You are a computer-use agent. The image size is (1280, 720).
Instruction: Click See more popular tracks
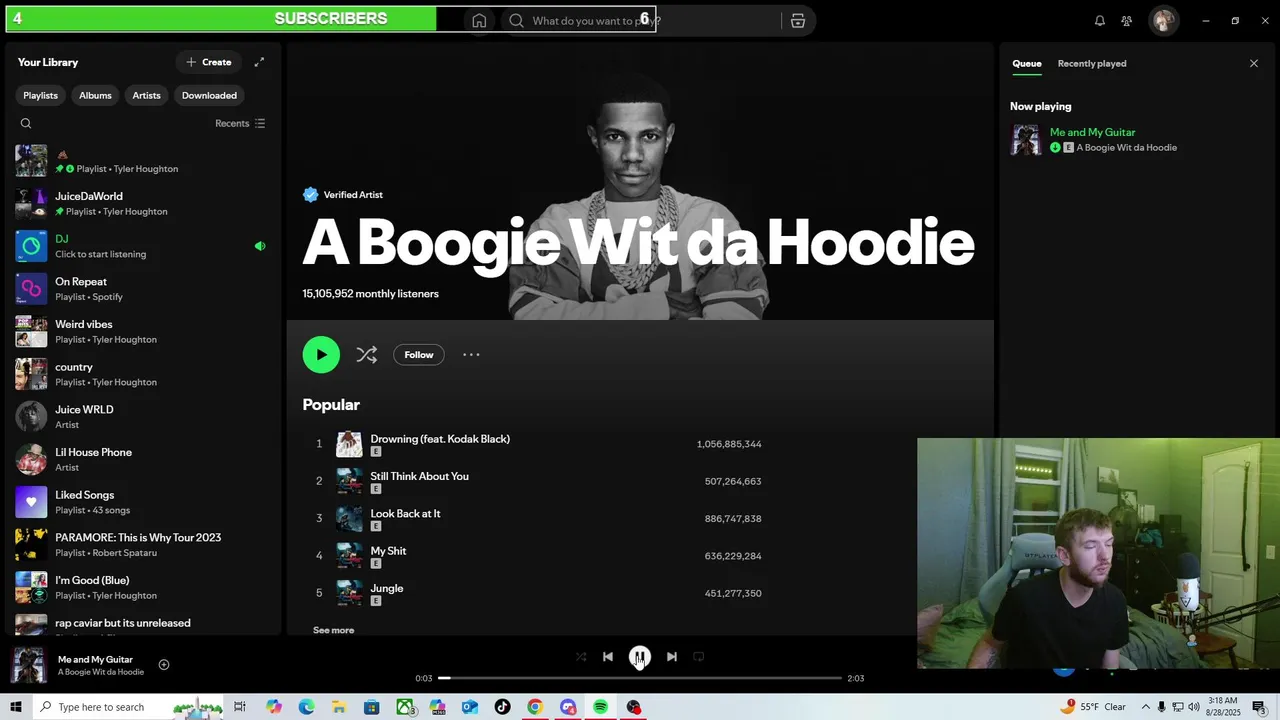(333, 630)
